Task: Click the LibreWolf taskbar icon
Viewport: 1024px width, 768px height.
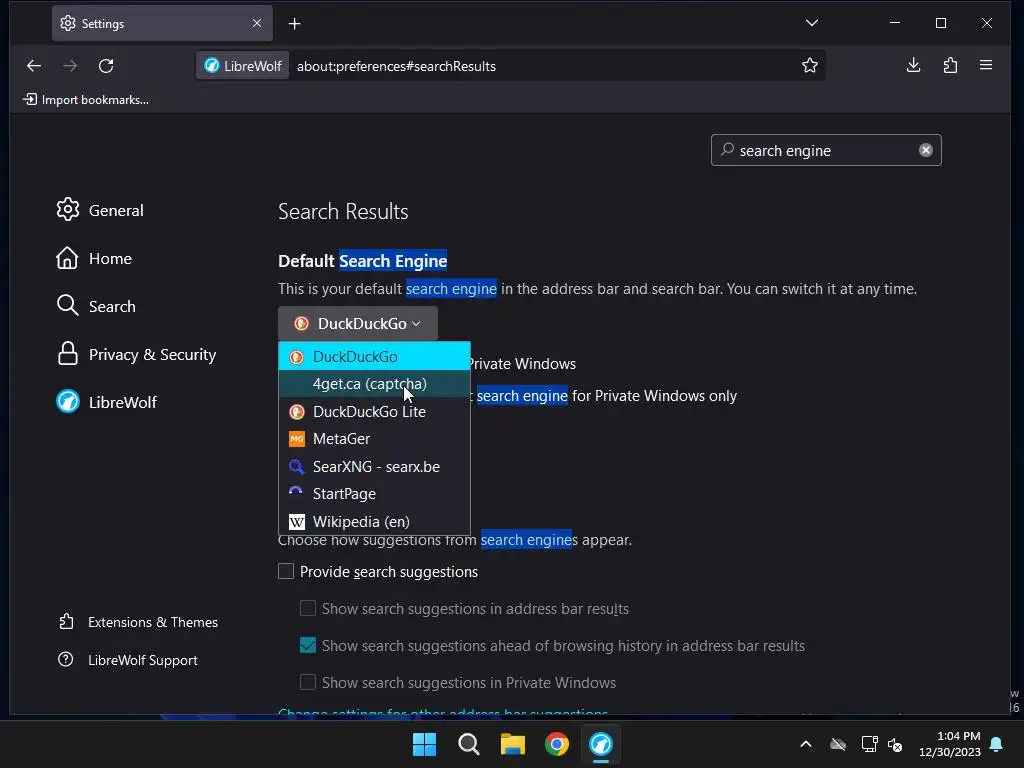Action: click(601, 744)
